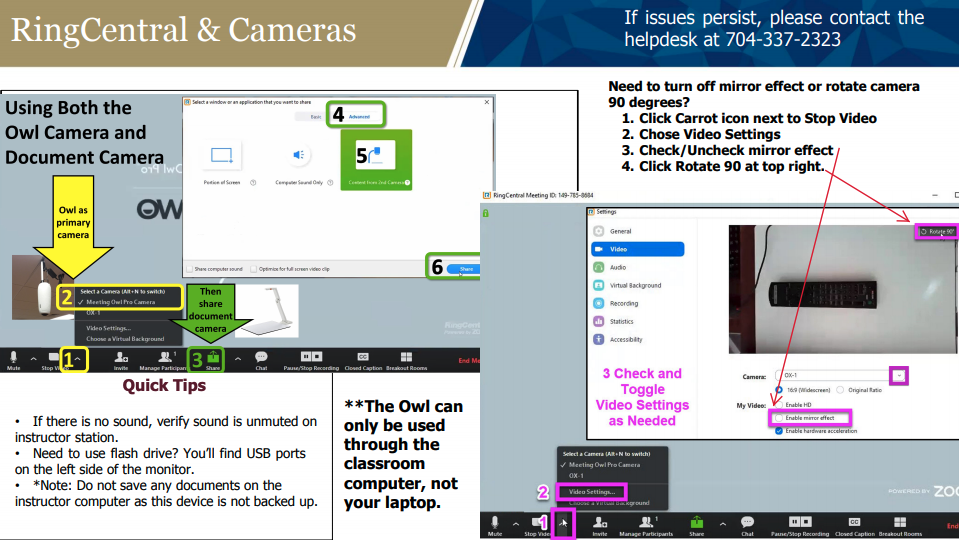Expand video options caret beside right Stop Video
The height and width of the screenshot is (540, 959).
563,523
